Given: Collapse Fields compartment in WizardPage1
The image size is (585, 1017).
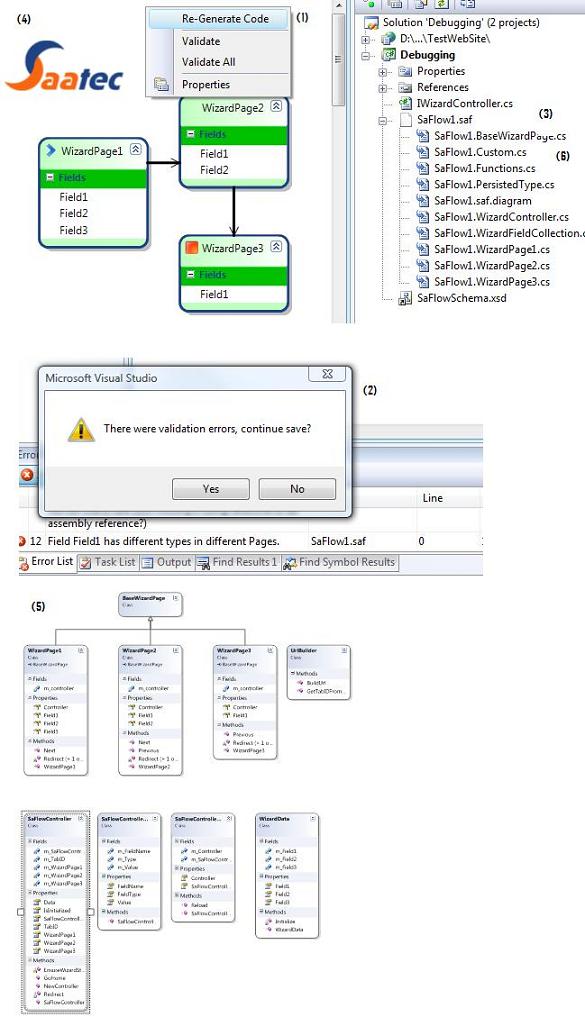Looking at the screenshot, I should point(49,177).
